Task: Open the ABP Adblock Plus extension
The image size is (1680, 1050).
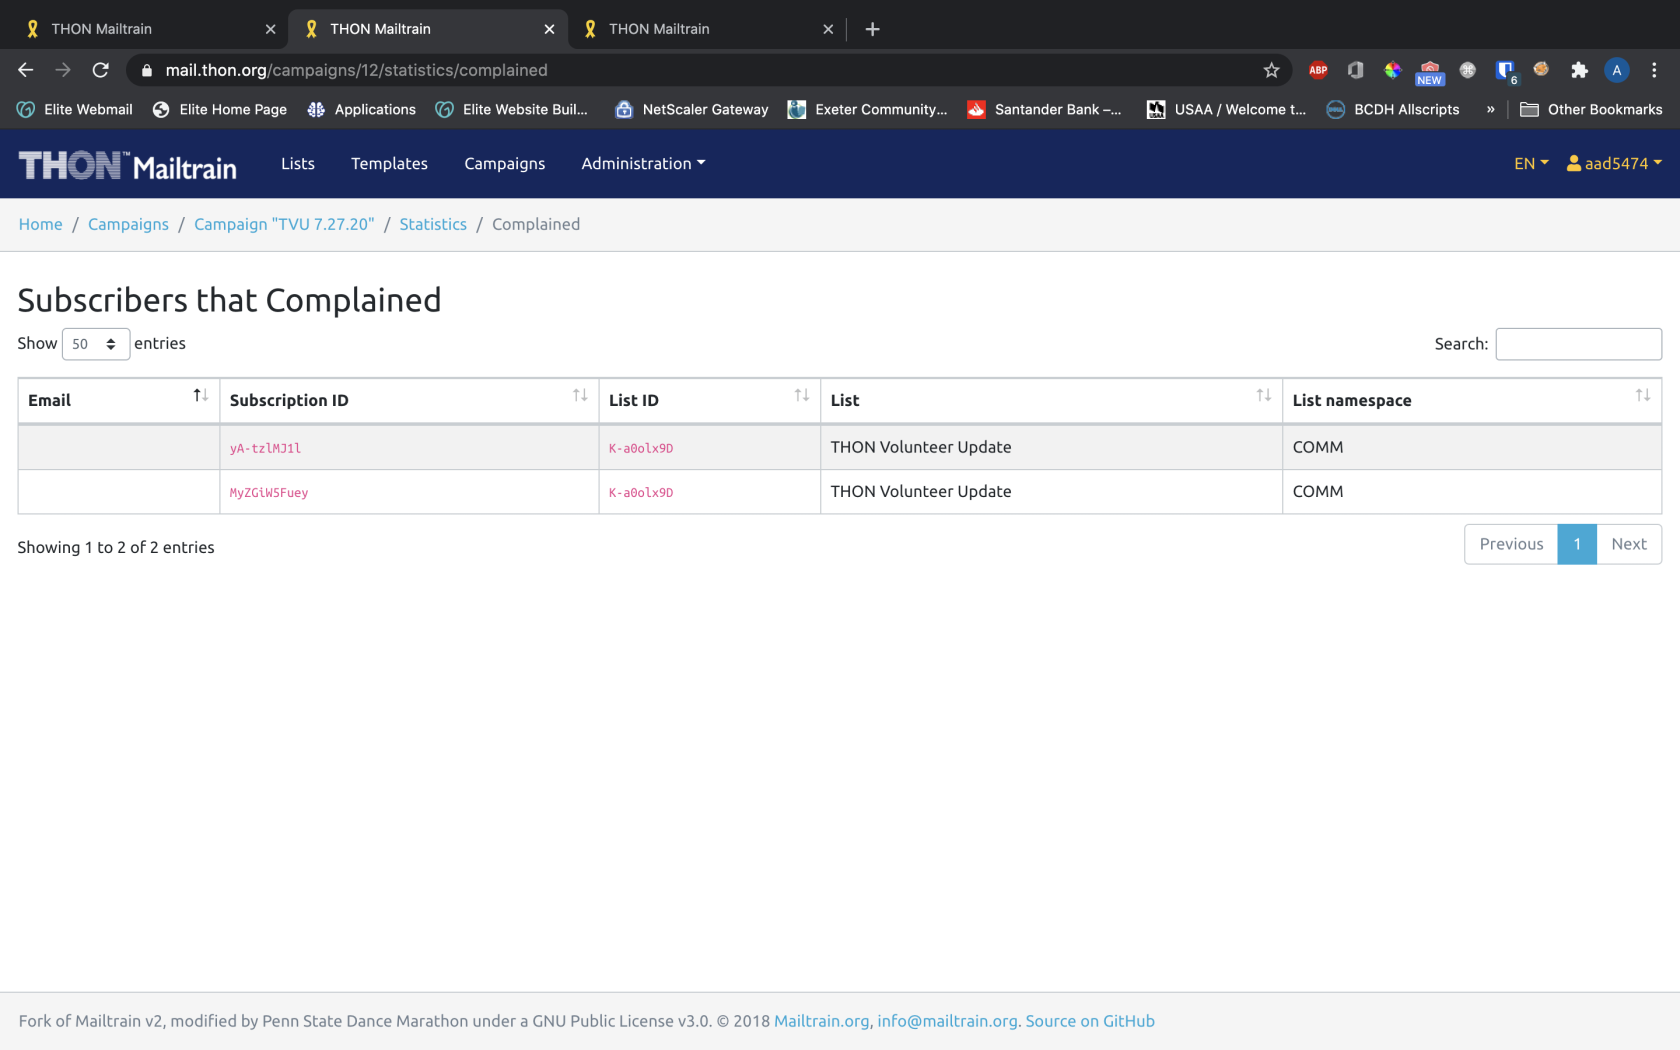Action: (1318, 70)
